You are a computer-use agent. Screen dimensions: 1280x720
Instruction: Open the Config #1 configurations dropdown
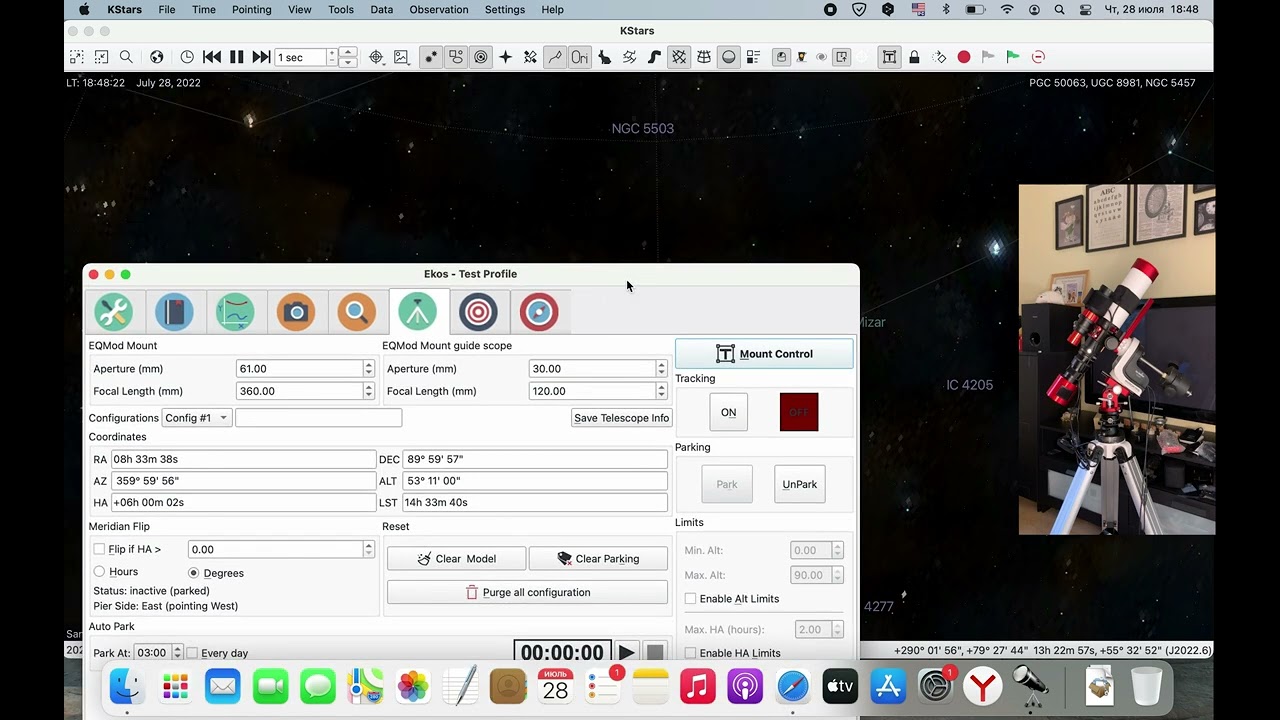tap(196, 418)
